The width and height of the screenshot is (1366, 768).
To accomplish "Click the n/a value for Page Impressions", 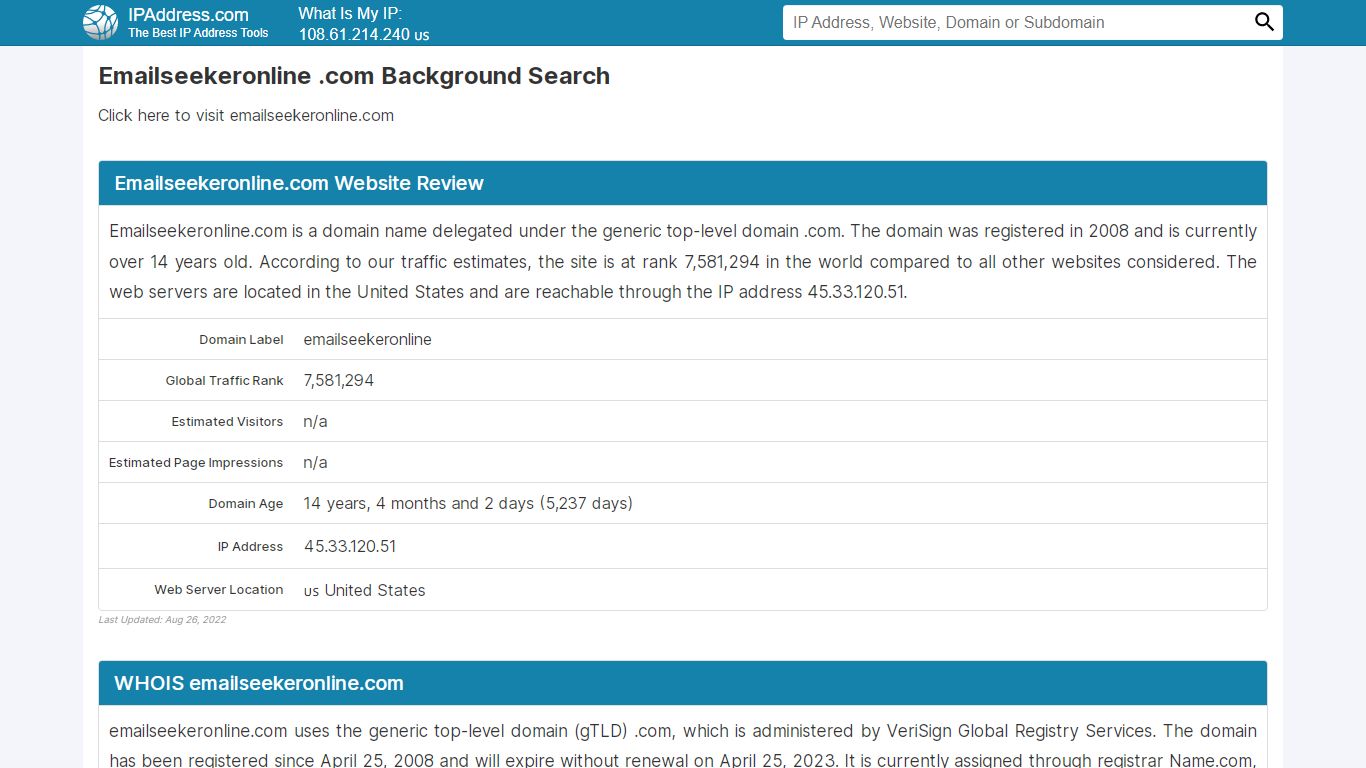I will click(315, 462).
